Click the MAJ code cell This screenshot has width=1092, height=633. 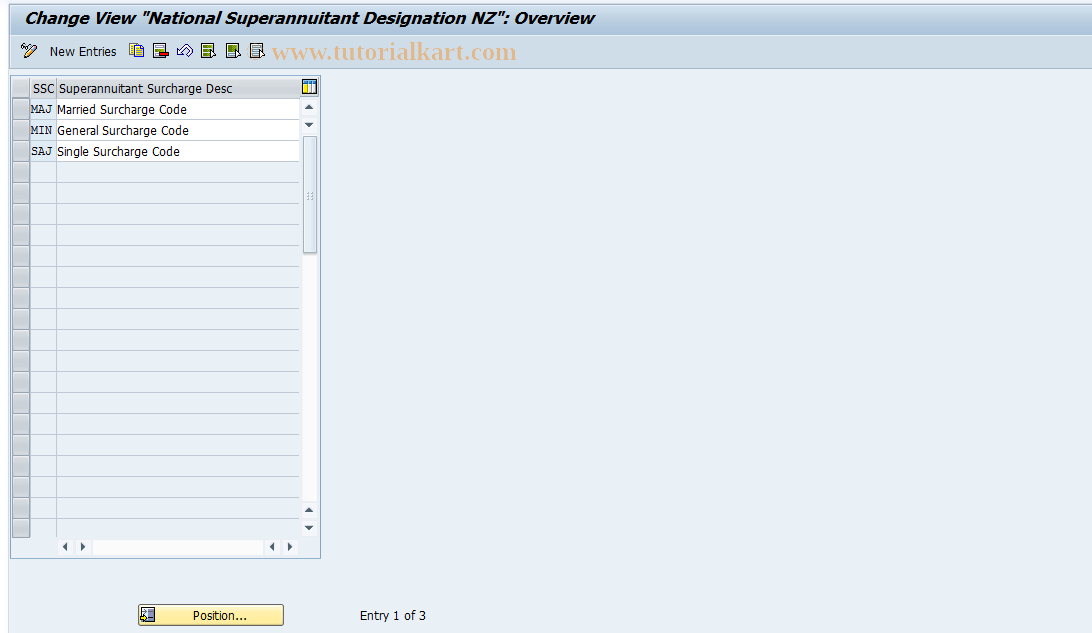point(42,109)
